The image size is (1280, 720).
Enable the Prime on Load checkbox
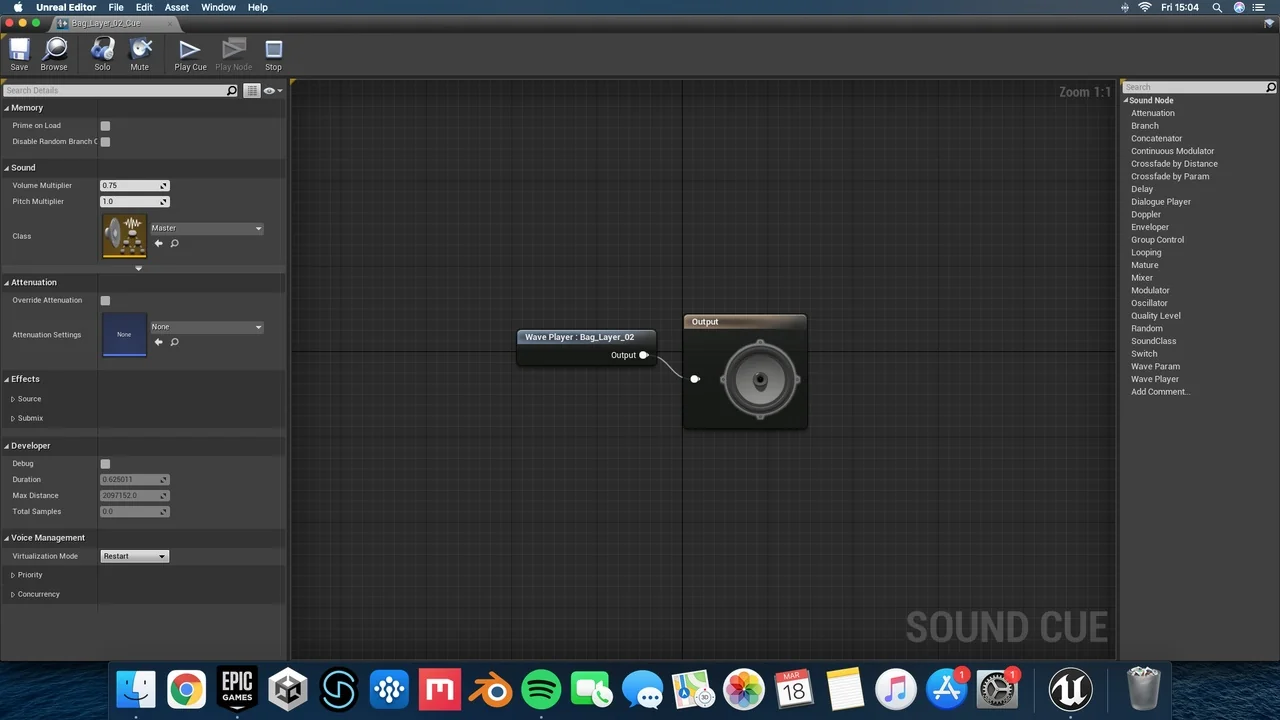point(105,125)
